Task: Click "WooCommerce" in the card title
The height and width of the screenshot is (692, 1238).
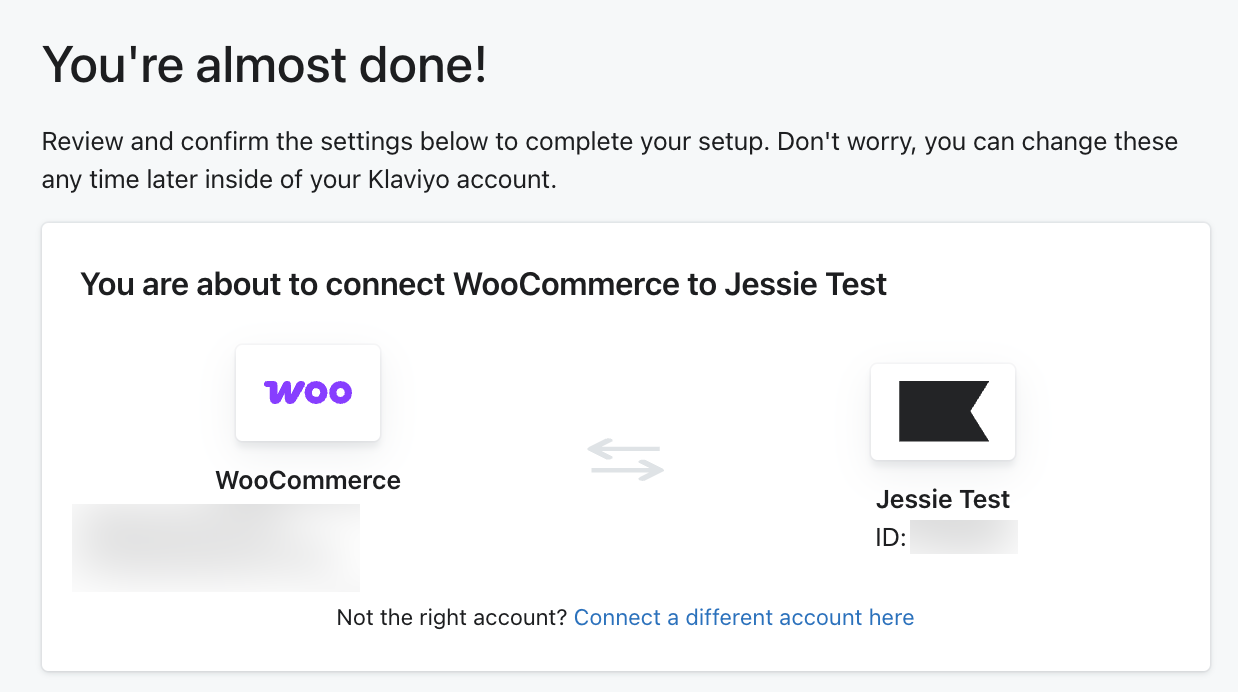Action: (x=566, y=284)
